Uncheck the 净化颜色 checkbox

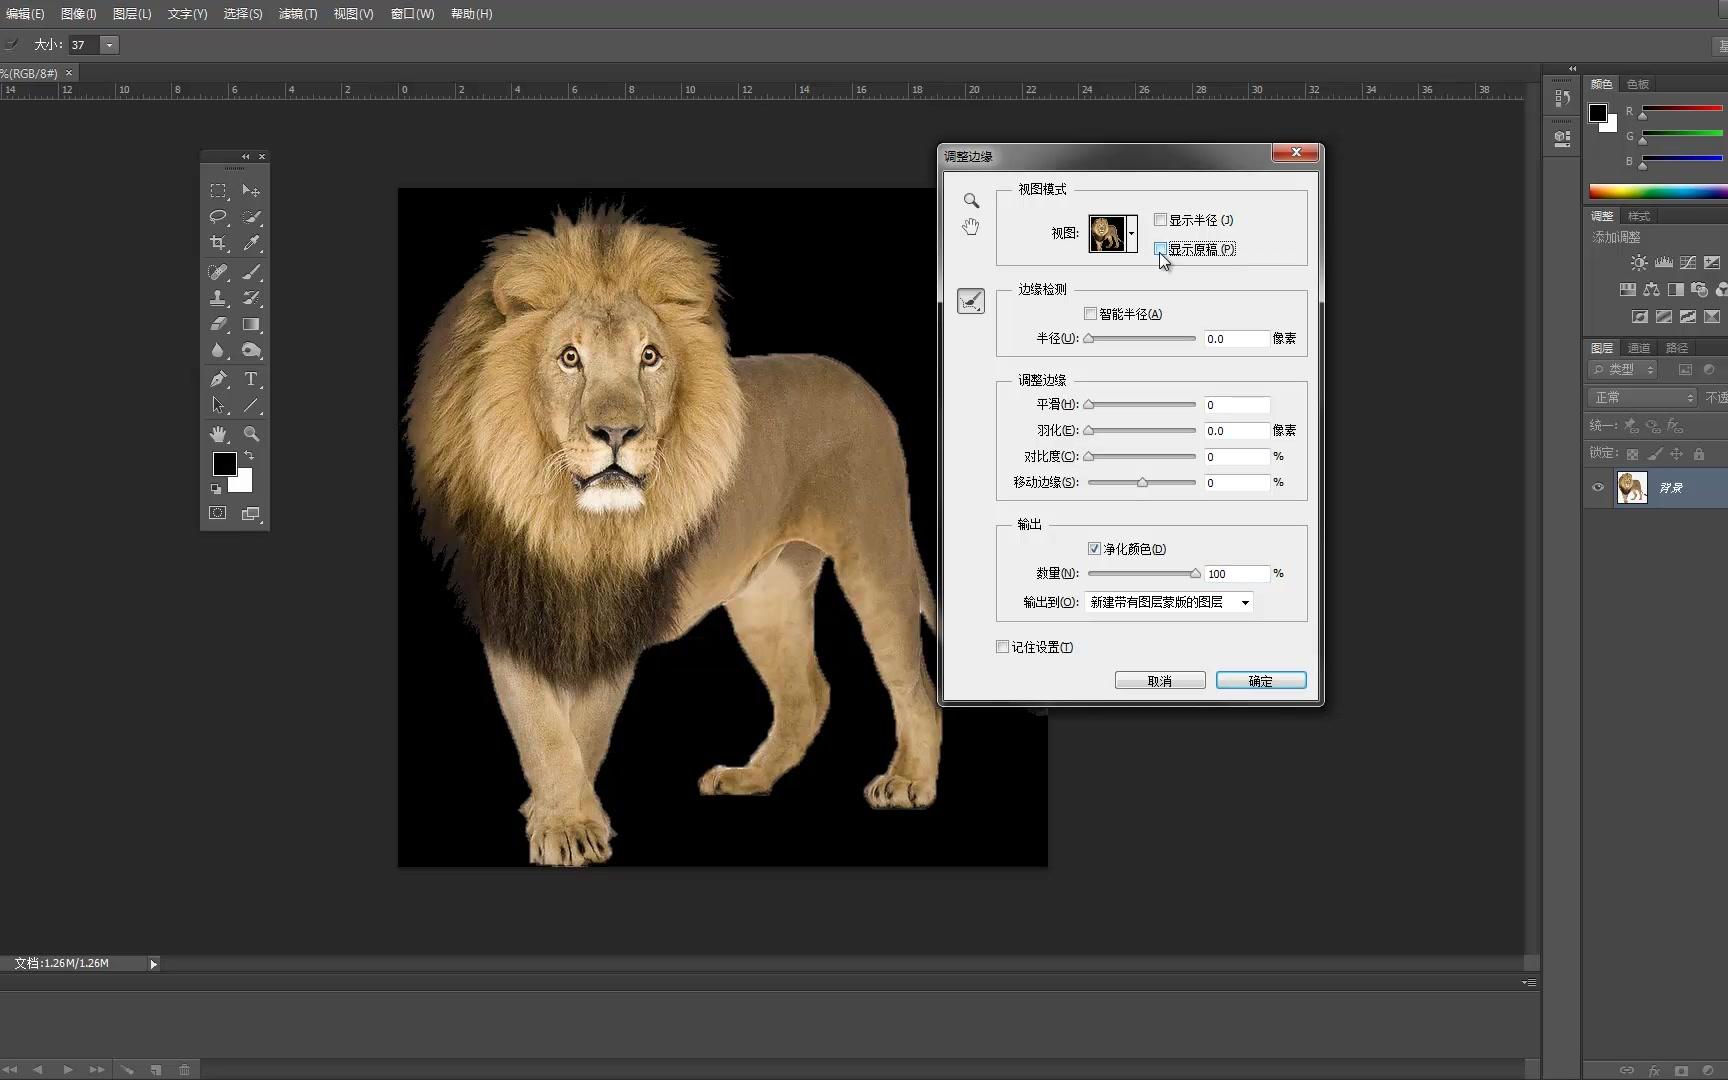tap(1094, 549)
